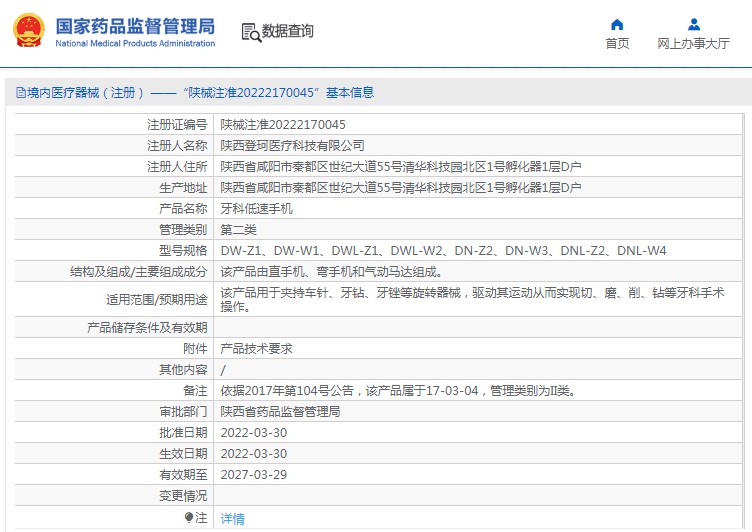Click the intended use description text
The width and height of the screenshot is (752, 532).
[472, 299]
